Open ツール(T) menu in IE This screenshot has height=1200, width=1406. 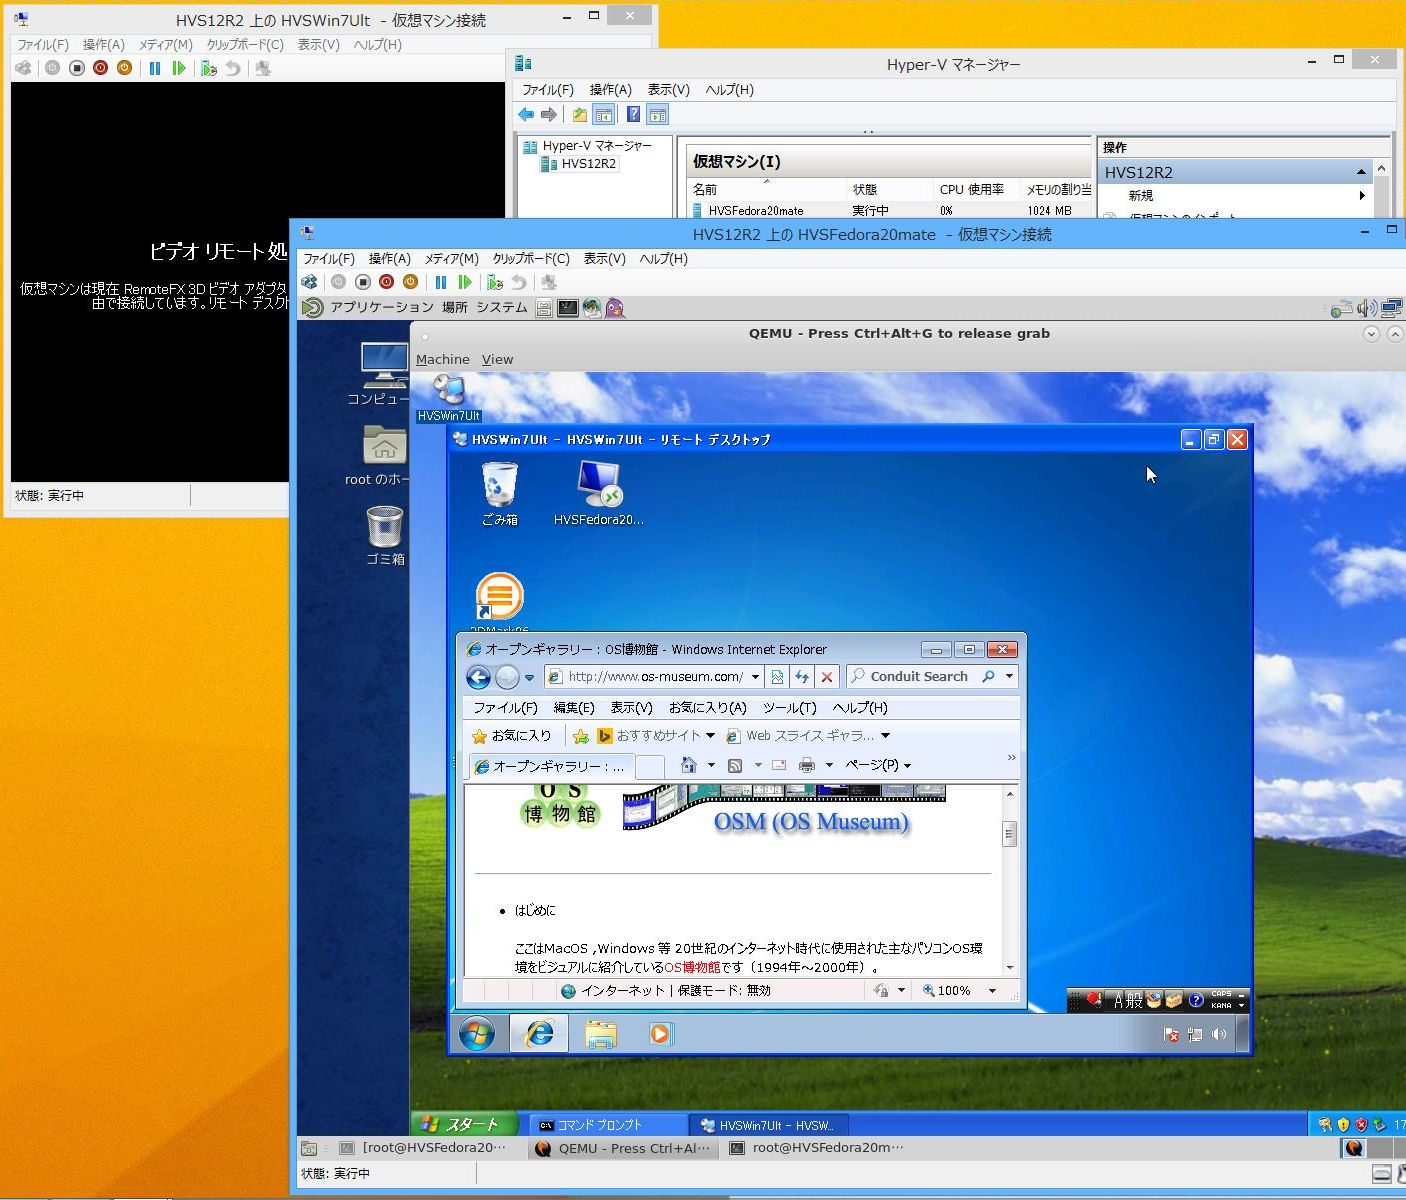(789, 707)
